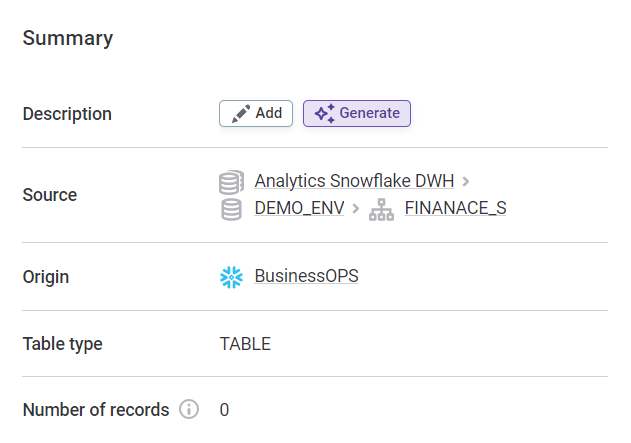
Task: Click the Number of records label
Action: [x=96, y=410]
